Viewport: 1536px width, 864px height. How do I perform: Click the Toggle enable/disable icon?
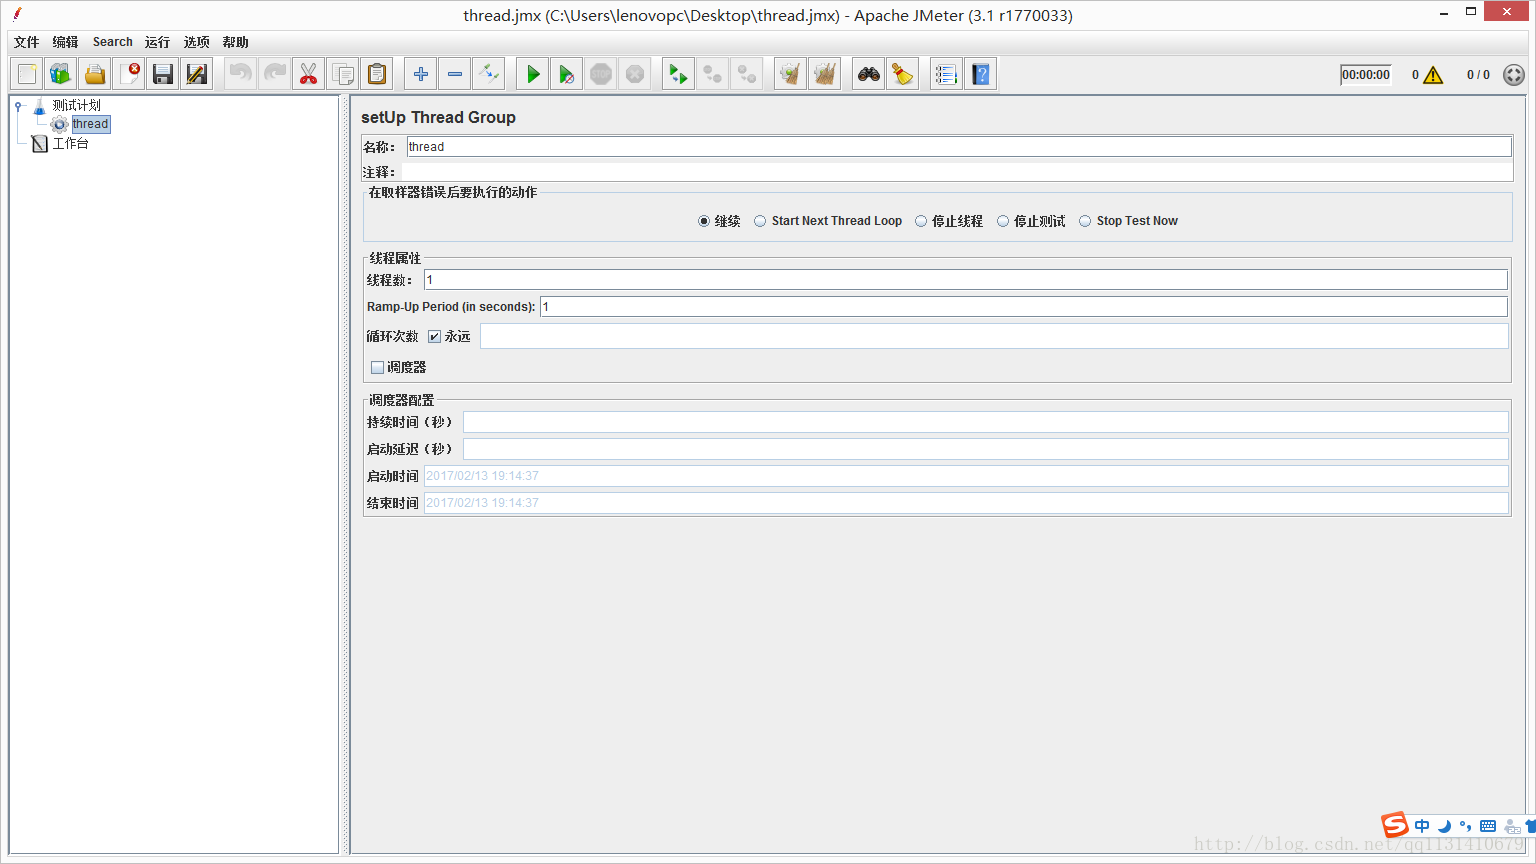[488, 74]
